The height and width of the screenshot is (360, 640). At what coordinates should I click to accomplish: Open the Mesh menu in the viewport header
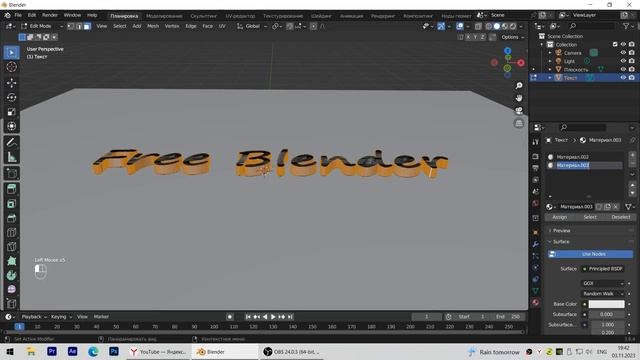click(x=153, y=26)
